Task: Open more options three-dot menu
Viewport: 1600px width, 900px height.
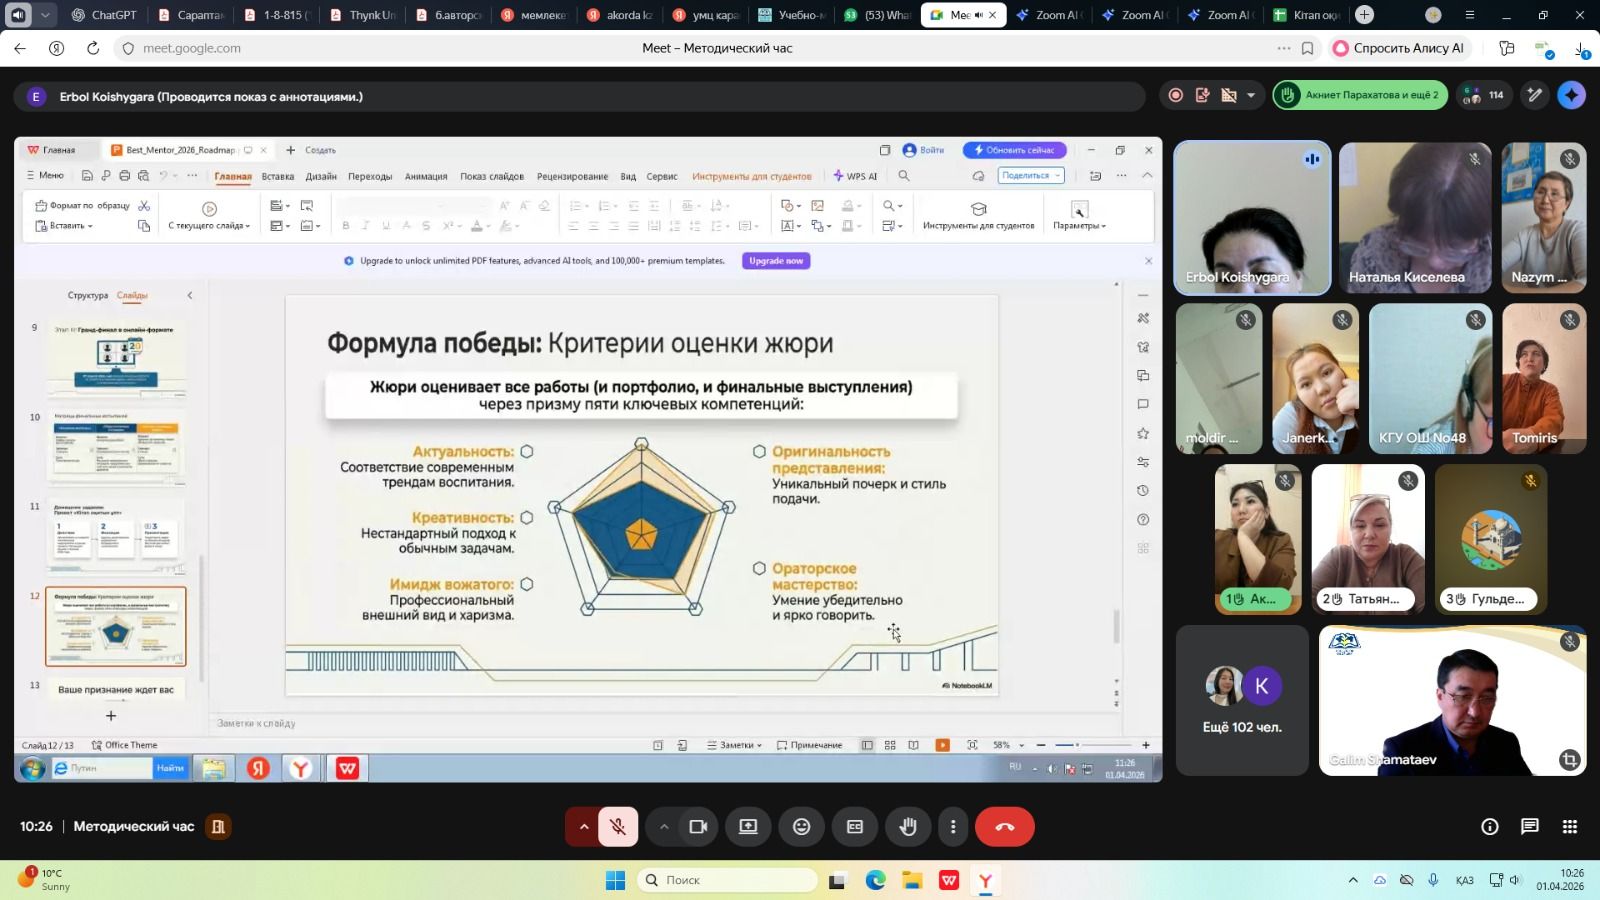Action: (x=953, y=827)
